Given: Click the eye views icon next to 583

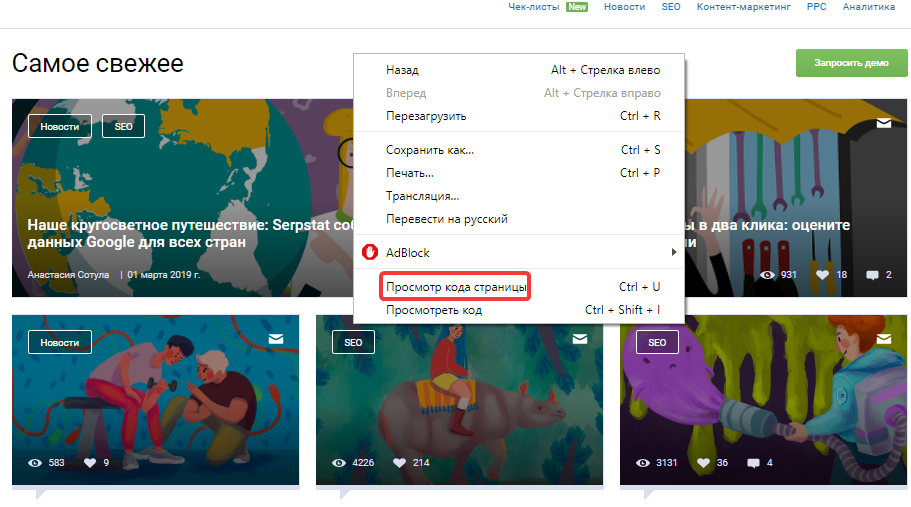Looking at the screenshot, I should point(35,463).
